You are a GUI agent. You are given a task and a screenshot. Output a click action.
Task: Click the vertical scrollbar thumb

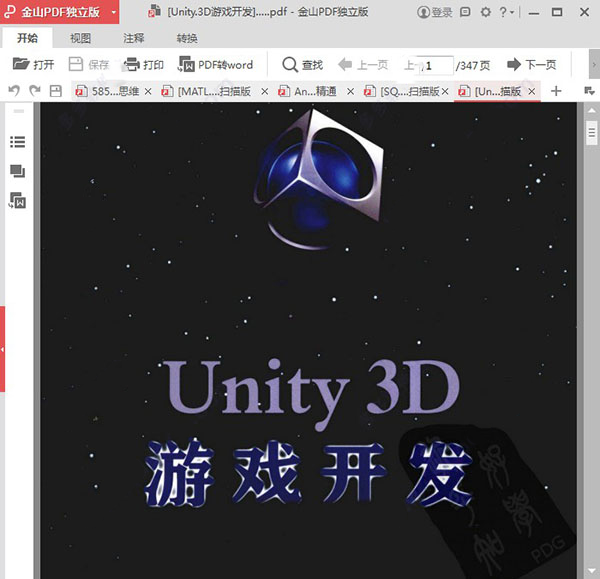[x=592, y=132]
